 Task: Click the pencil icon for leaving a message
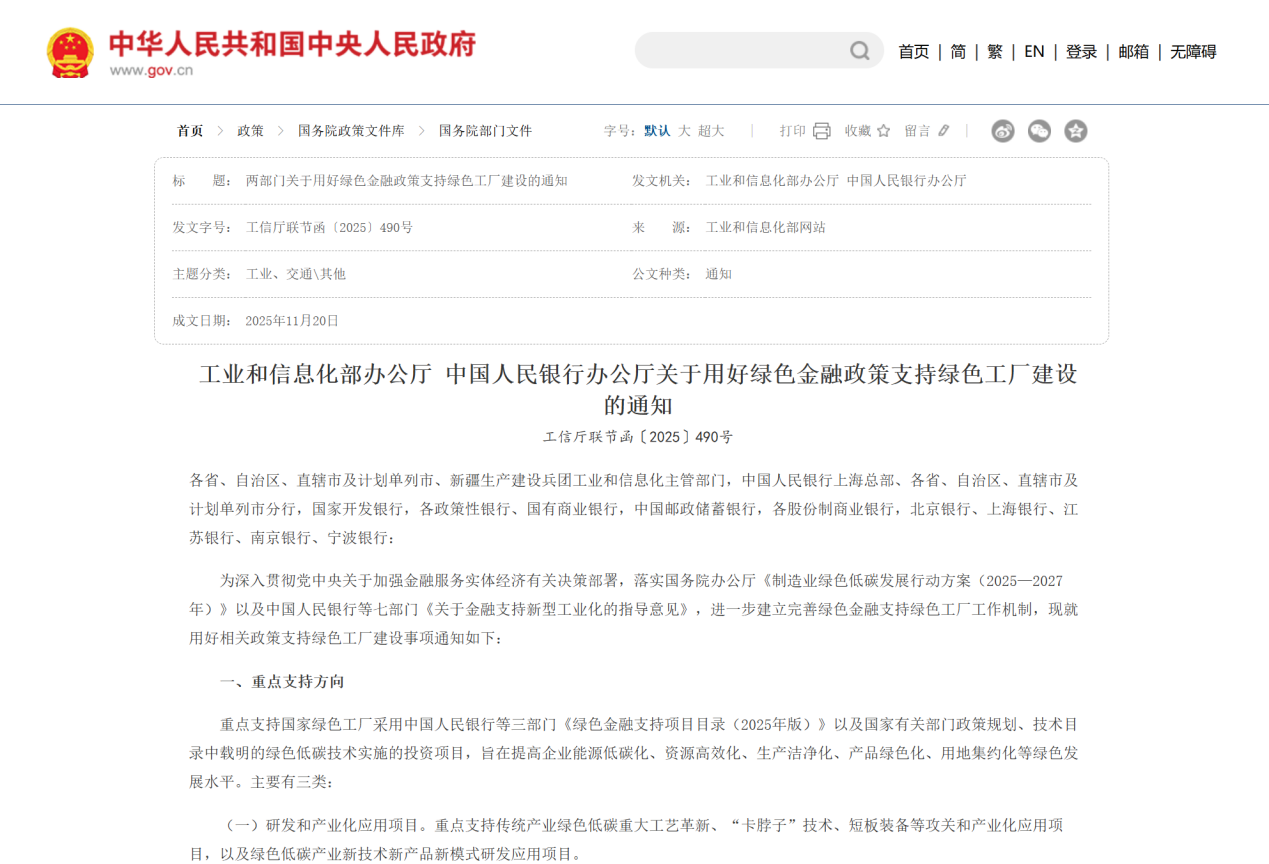pos(944,131)
